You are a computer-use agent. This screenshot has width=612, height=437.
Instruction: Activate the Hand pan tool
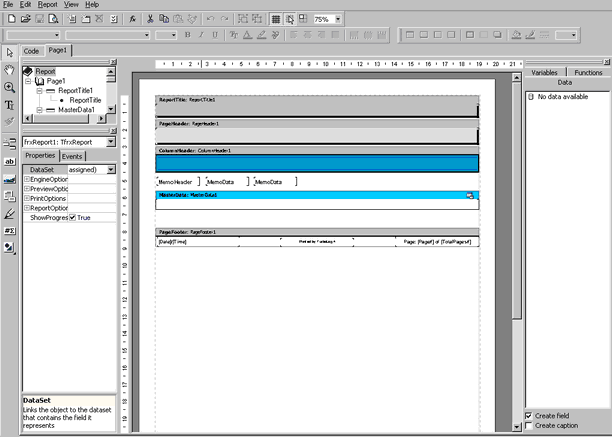coord(10,70)
